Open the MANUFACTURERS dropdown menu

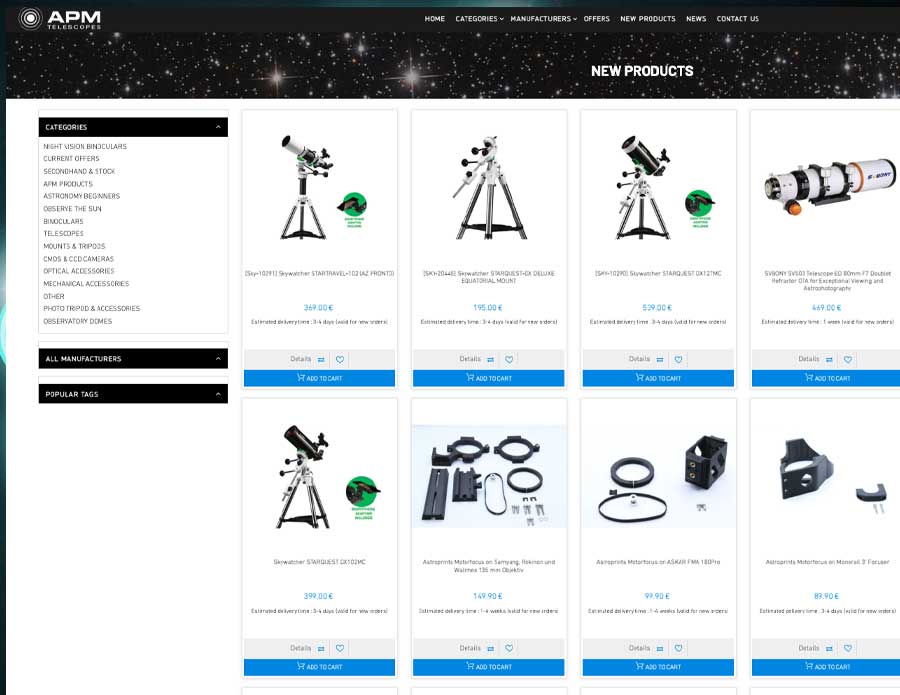pyautogui.click(x=540, y=18)
